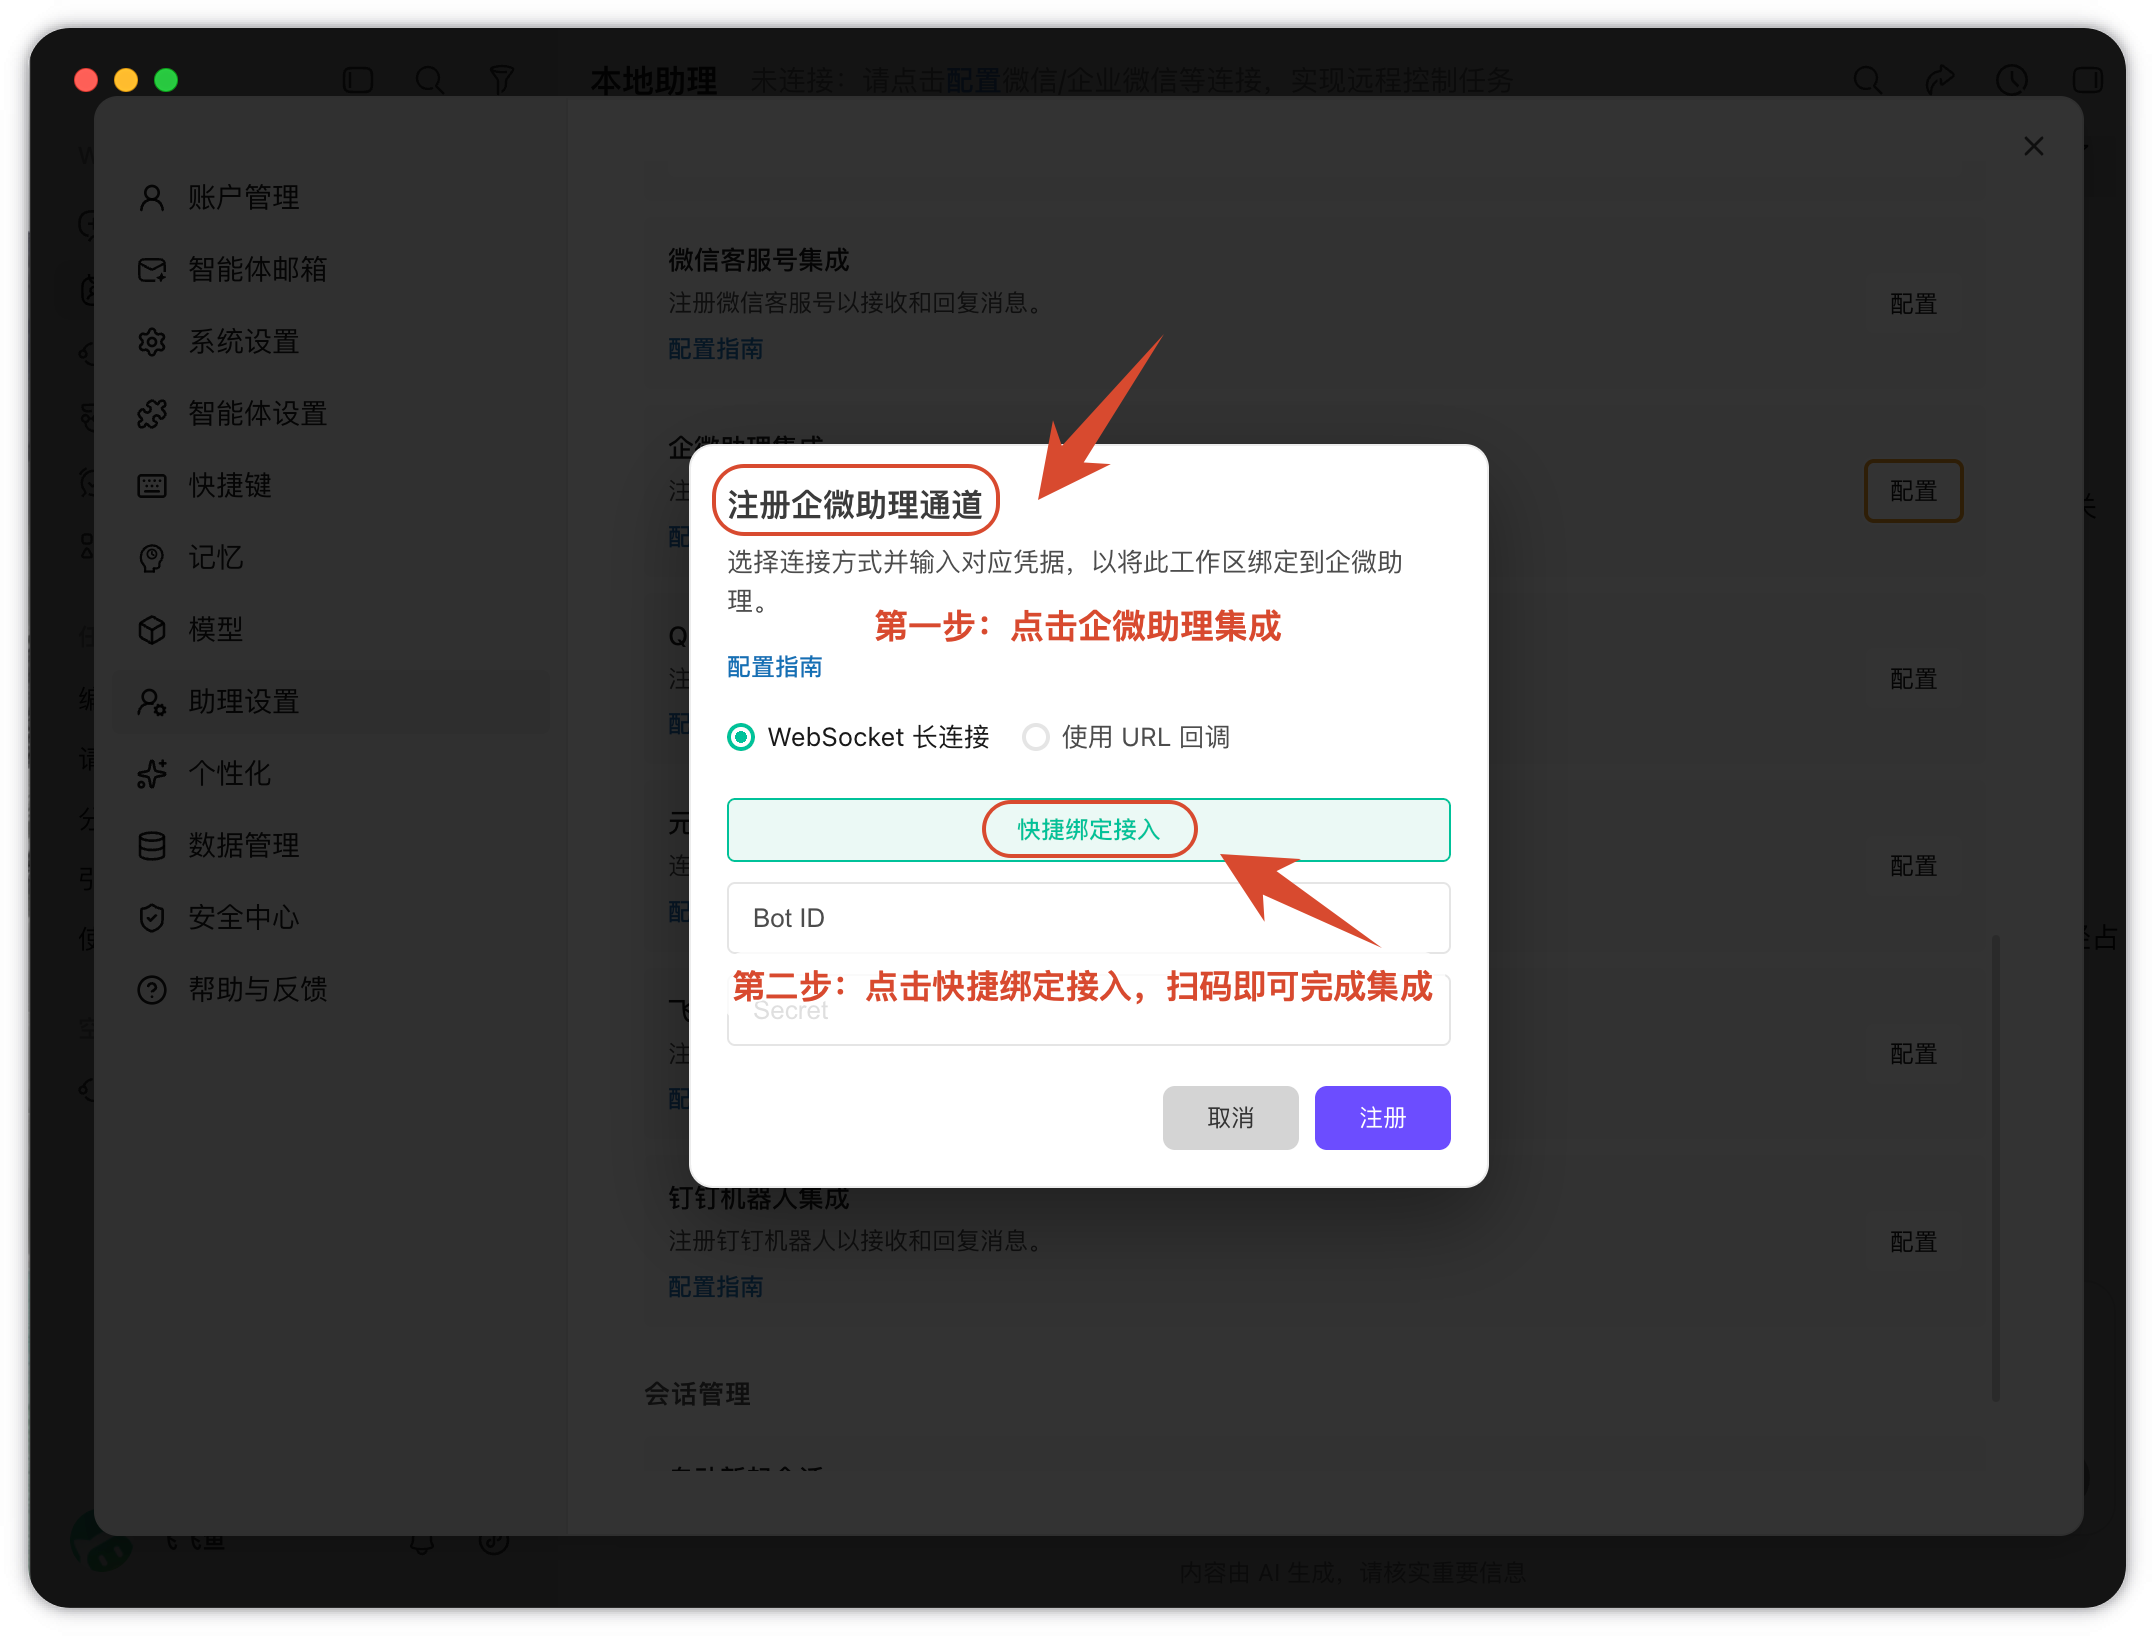Click 配置 for 企微助理集成
Image resolution: width=2154 pixels, height=1636 pixels.
point(1913,491)
